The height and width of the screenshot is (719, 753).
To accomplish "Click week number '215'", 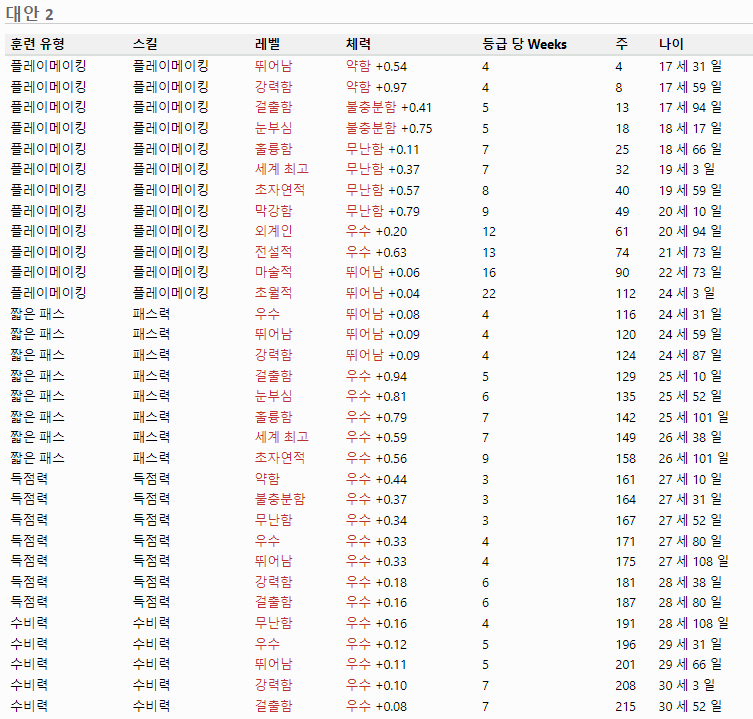I will (626, 707).
